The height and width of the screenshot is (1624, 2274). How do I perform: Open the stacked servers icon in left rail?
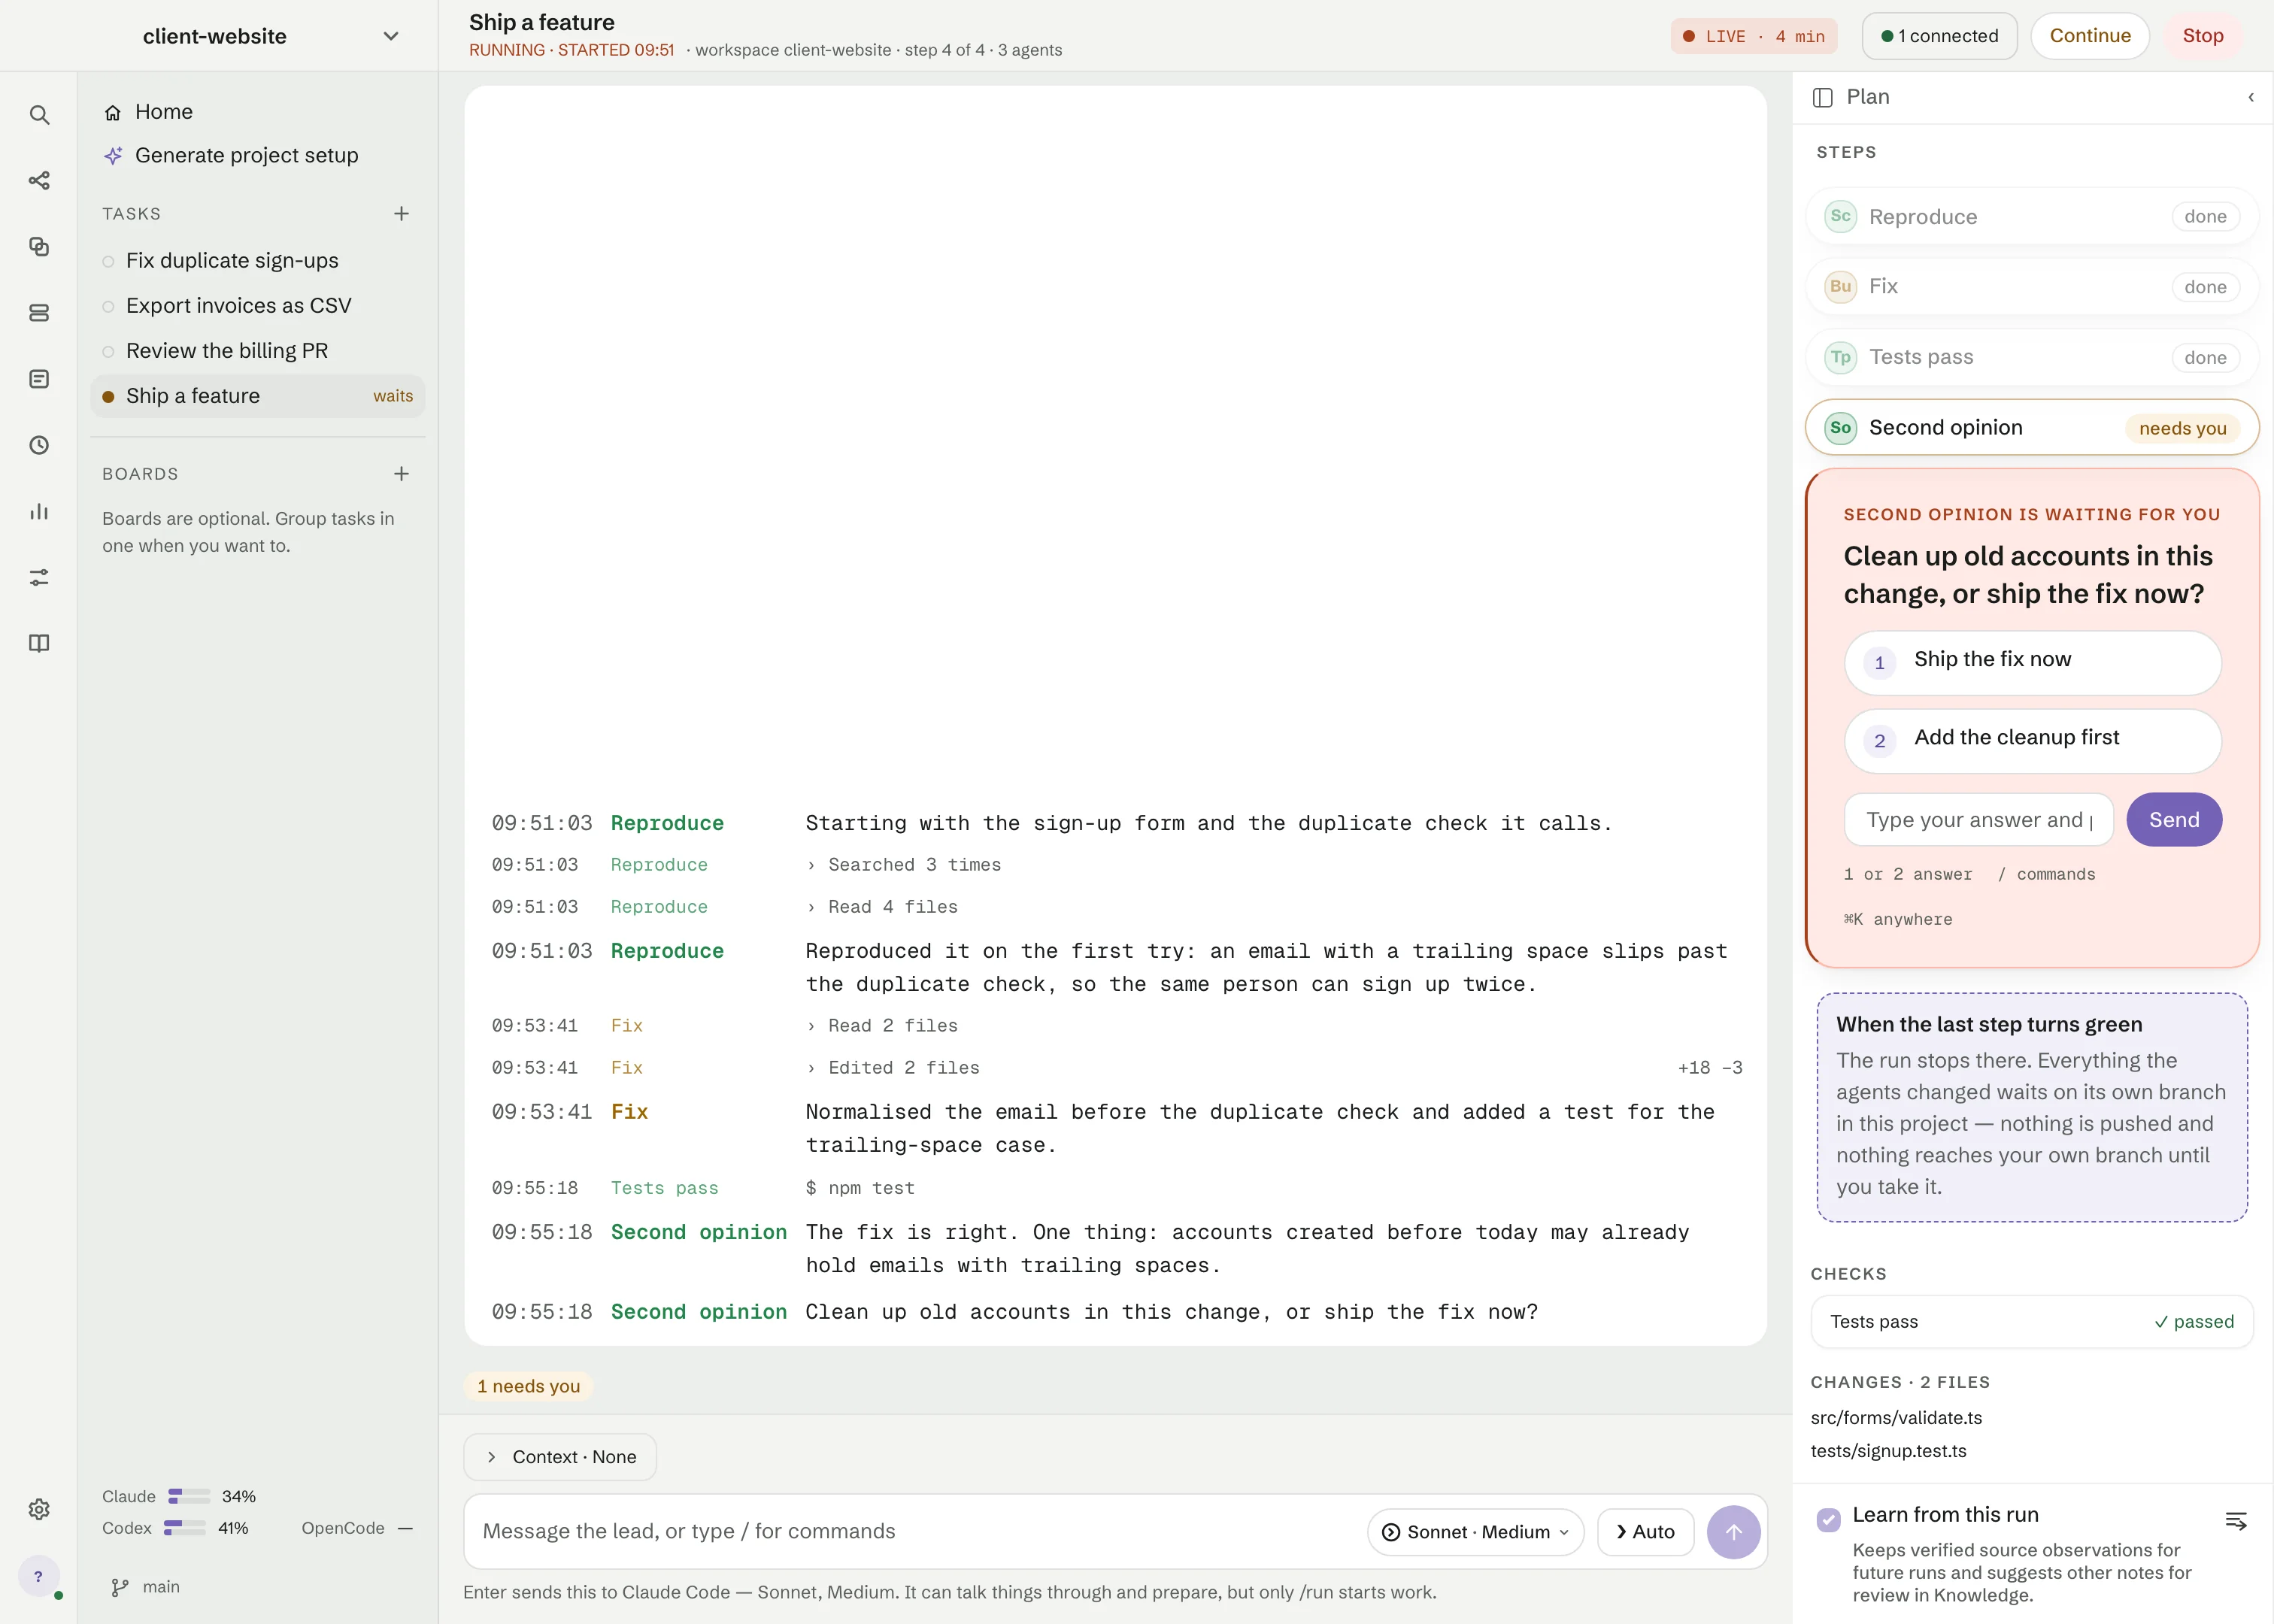39,313
